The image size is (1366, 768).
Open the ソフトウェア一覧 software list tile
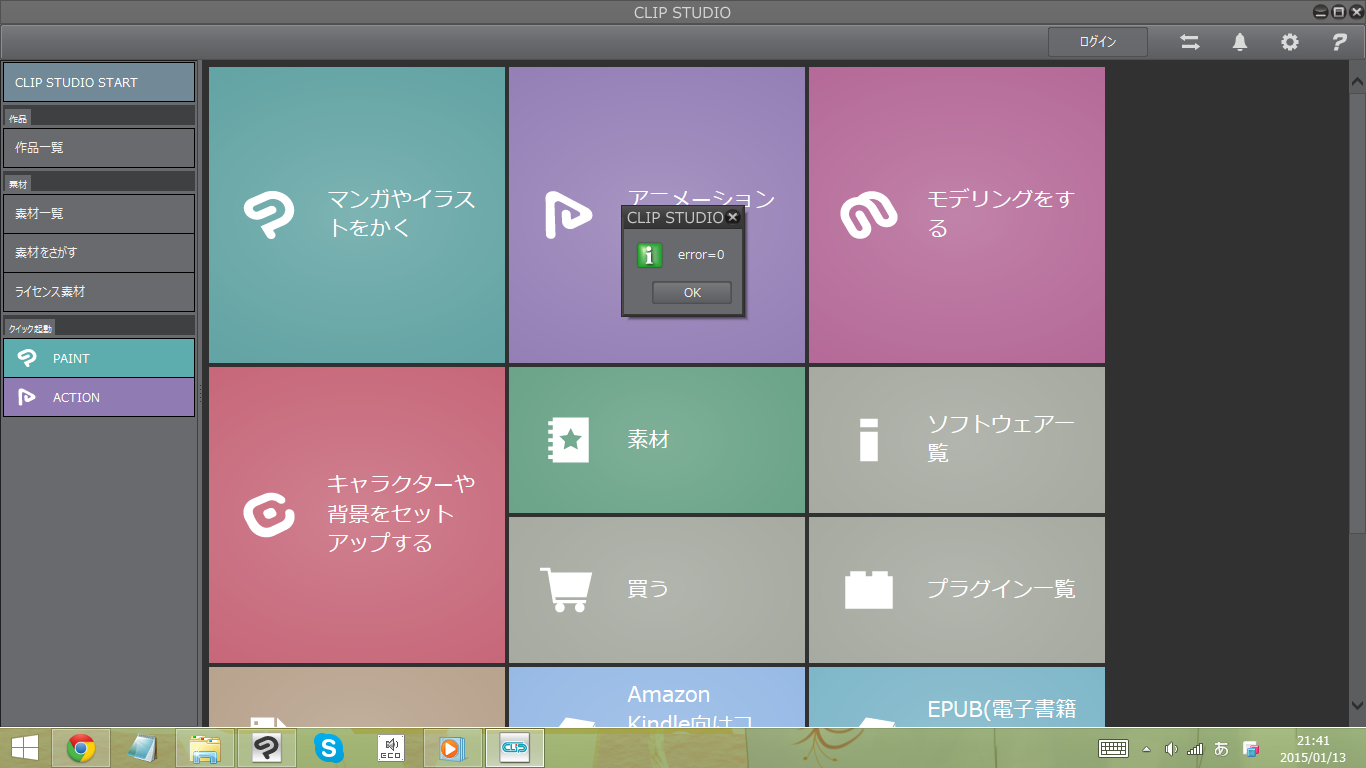click(x=956, y=440)
